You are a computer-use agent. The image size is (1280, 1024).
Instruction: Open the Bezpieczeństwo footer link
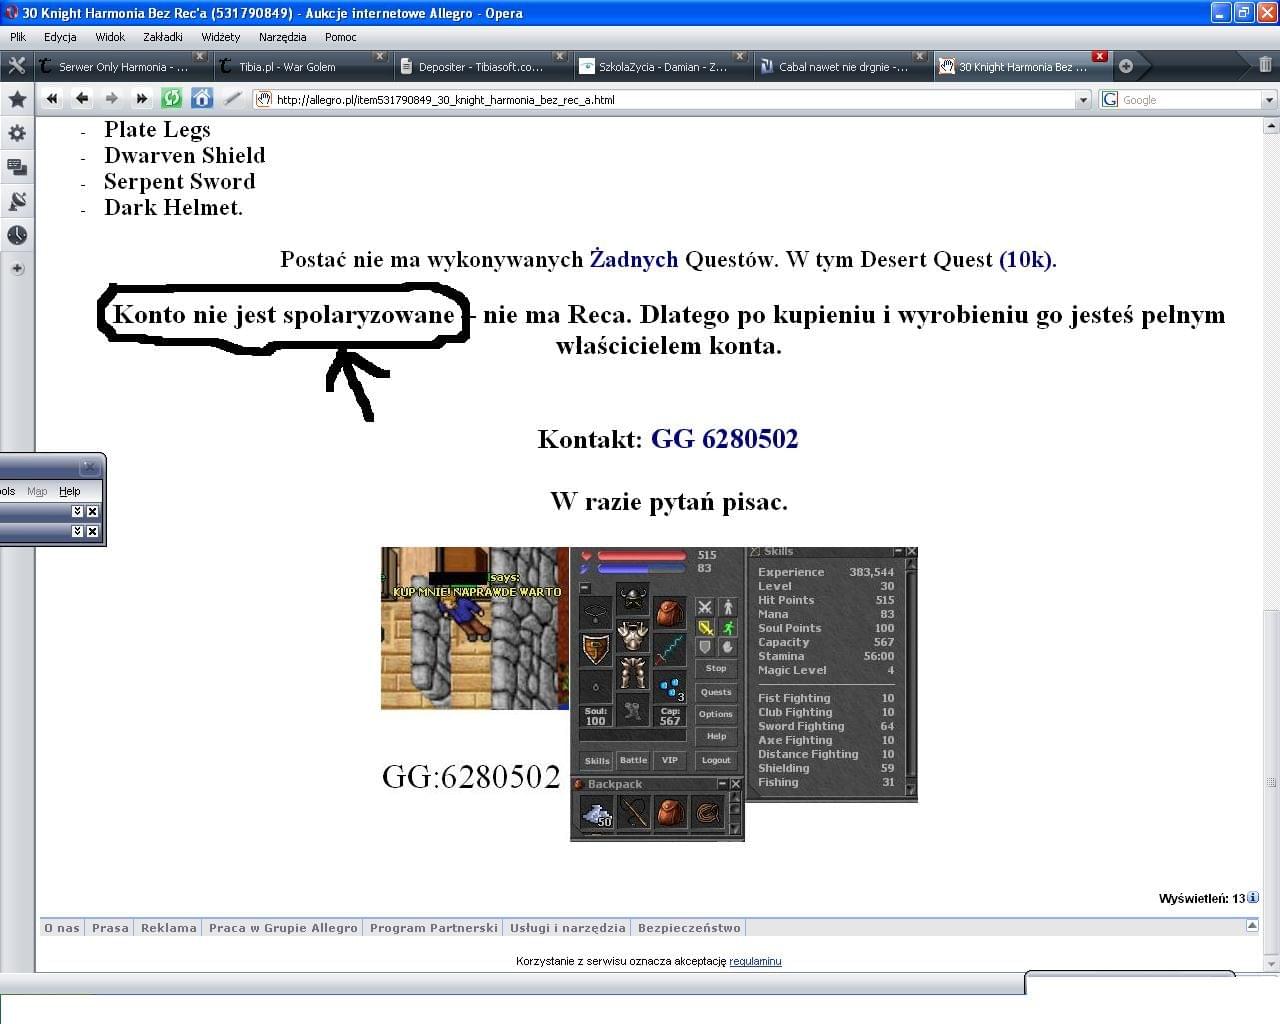click(x=689, y=927)
